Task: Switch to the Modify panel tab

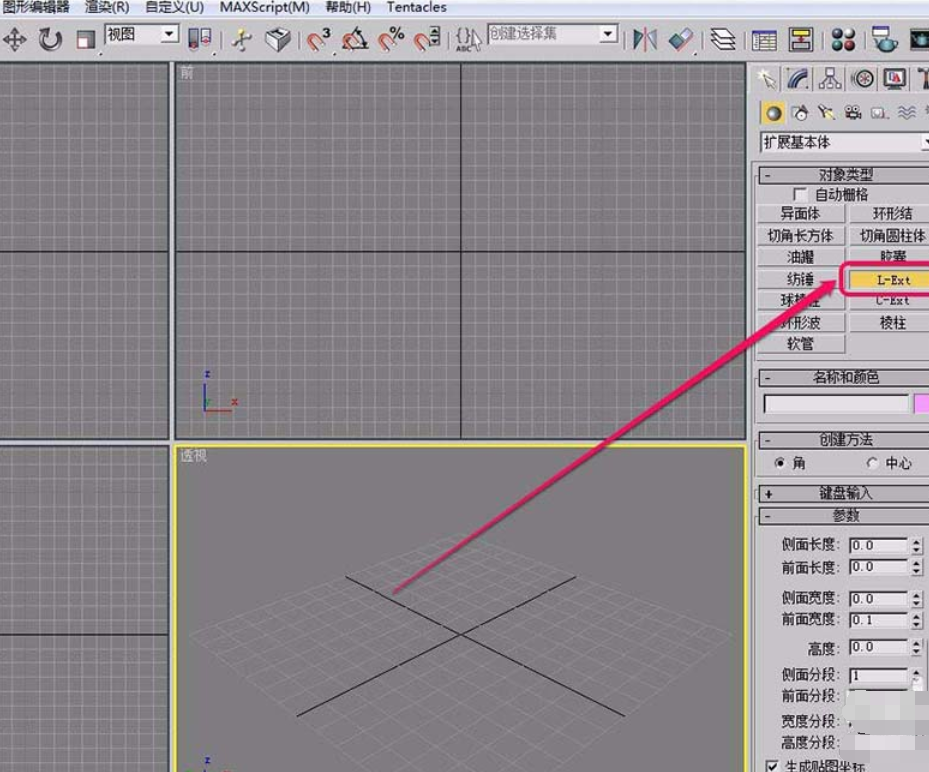Action: click(798, 79)
